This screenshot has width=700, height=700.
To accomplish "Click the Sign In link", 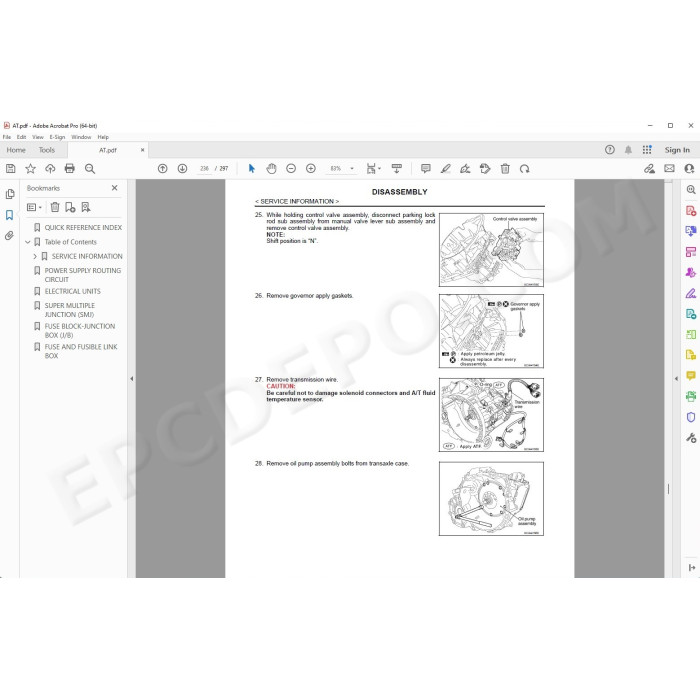I will click(x=677, y=150).
